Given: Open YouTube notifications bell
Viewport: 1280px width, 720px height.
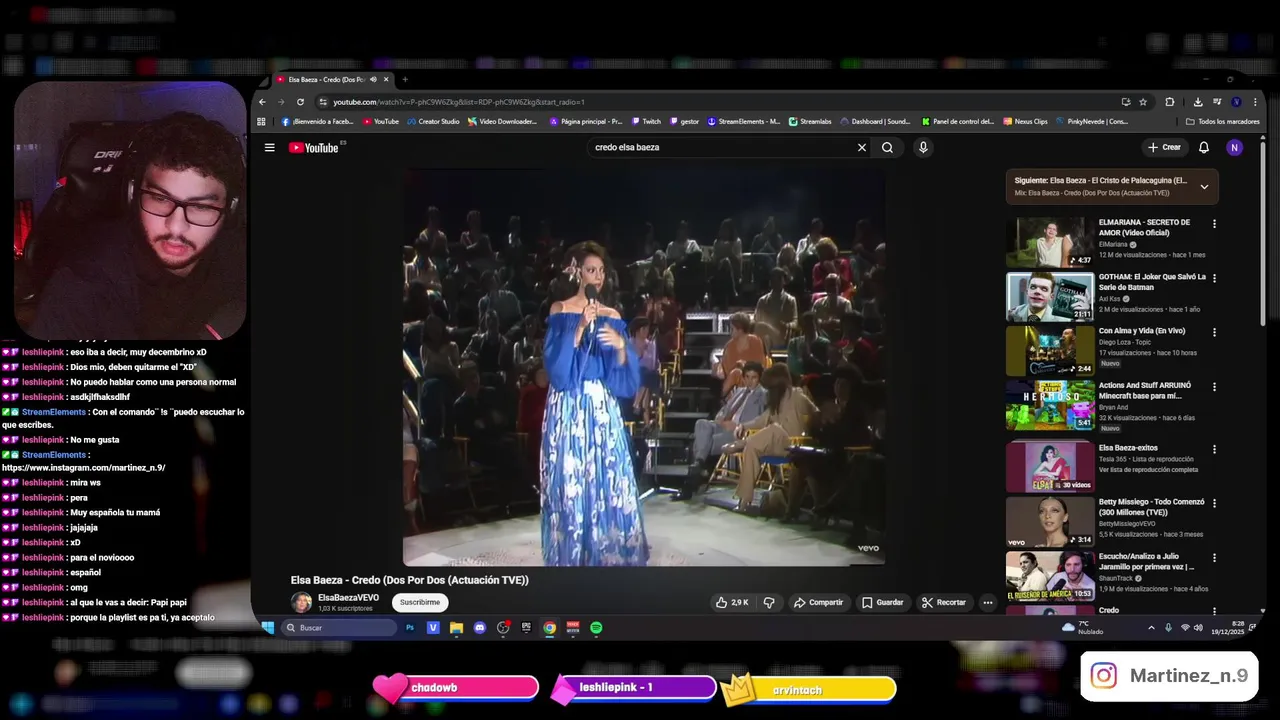Looking at the screenshot, I should tap(1204, 147).
